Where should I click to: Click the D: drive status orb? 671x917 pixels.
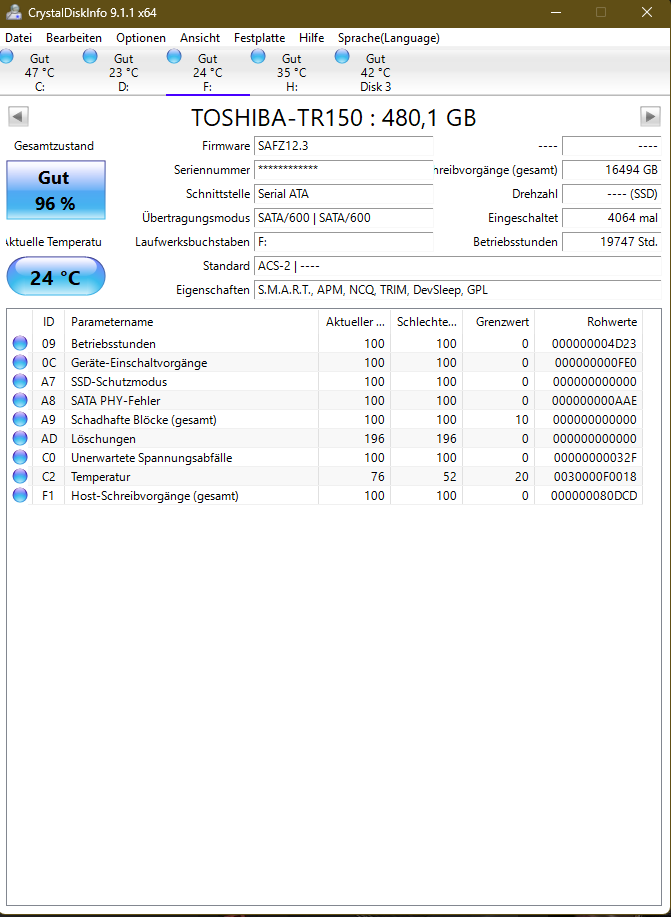pos(90,56)
